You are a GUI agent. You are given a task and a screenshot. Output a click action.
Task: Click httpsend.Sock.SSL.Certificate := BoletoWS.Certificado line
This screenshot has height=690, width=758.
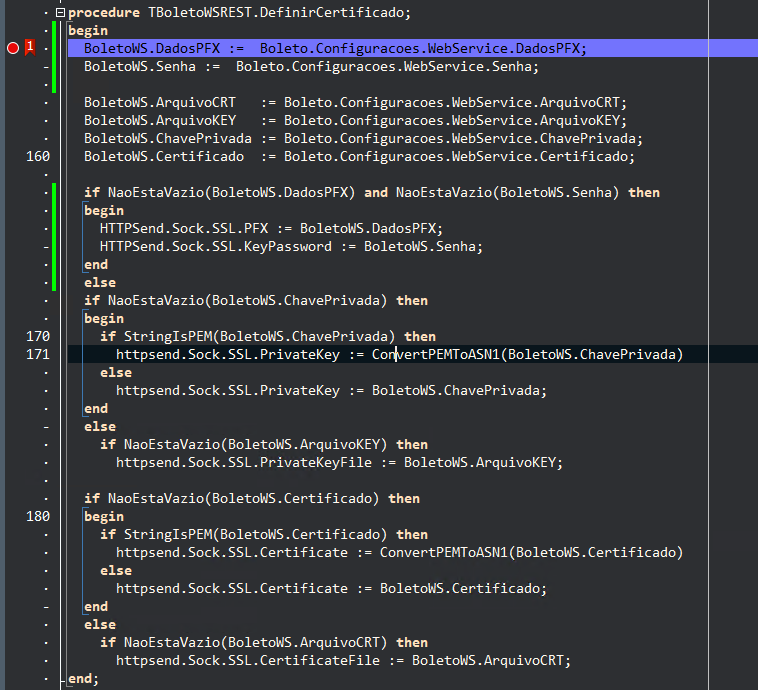[331, 588]
